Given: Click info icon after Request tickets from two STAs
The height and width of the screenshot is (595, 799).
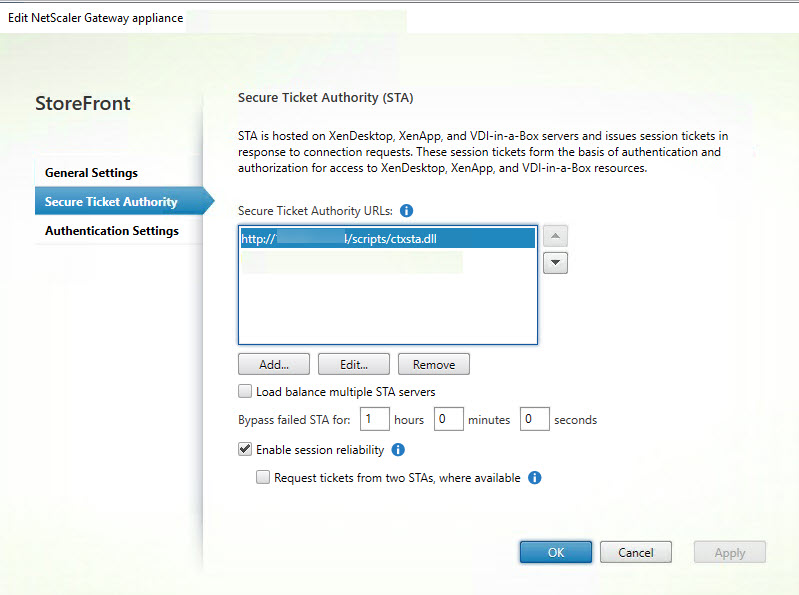Looking at the screenshot, I should pyautogui.click(x=534, y=478).
